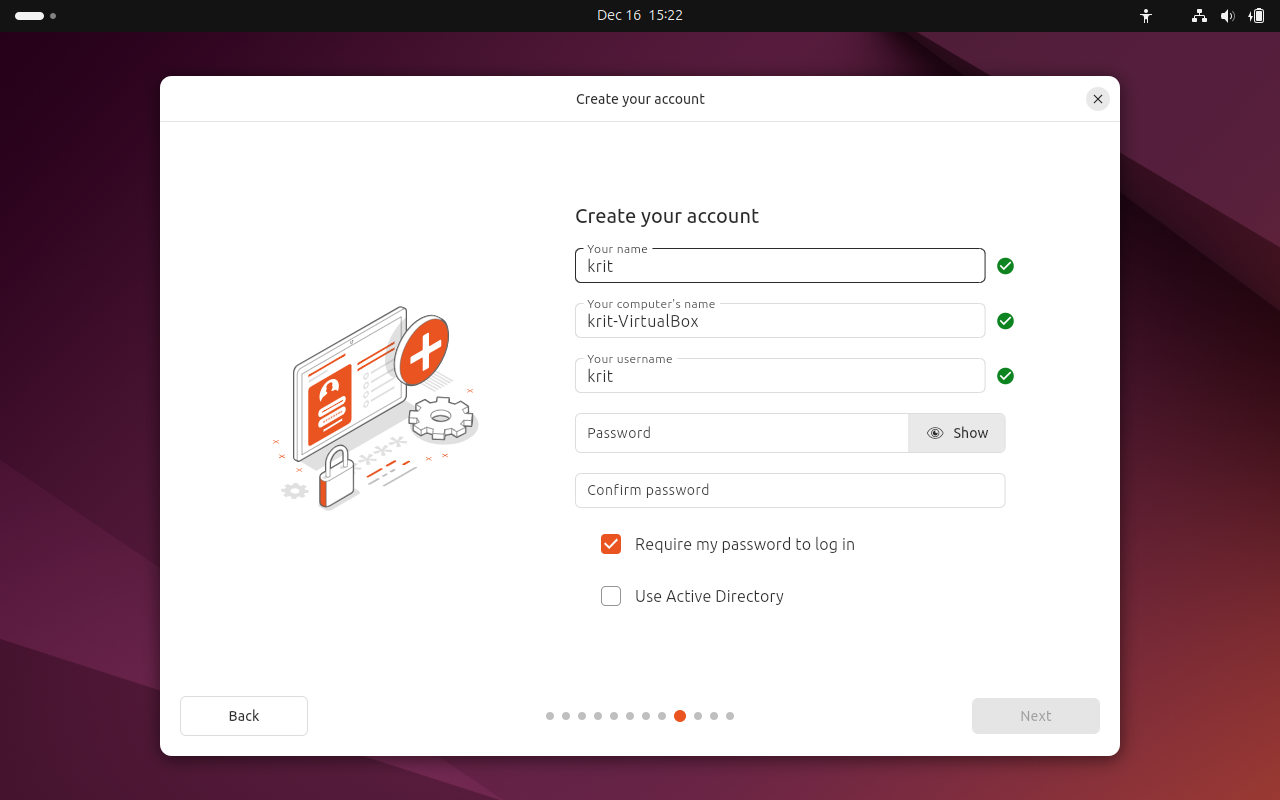
Task: Click the Activities pill indicator
Action: [30, 16]
